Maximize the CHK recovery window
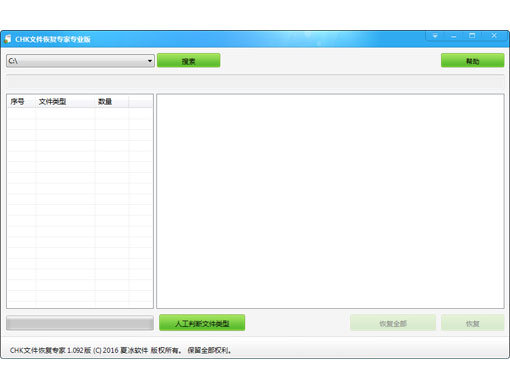This screenshot has height=390, width=510. (x=472, y=36)
